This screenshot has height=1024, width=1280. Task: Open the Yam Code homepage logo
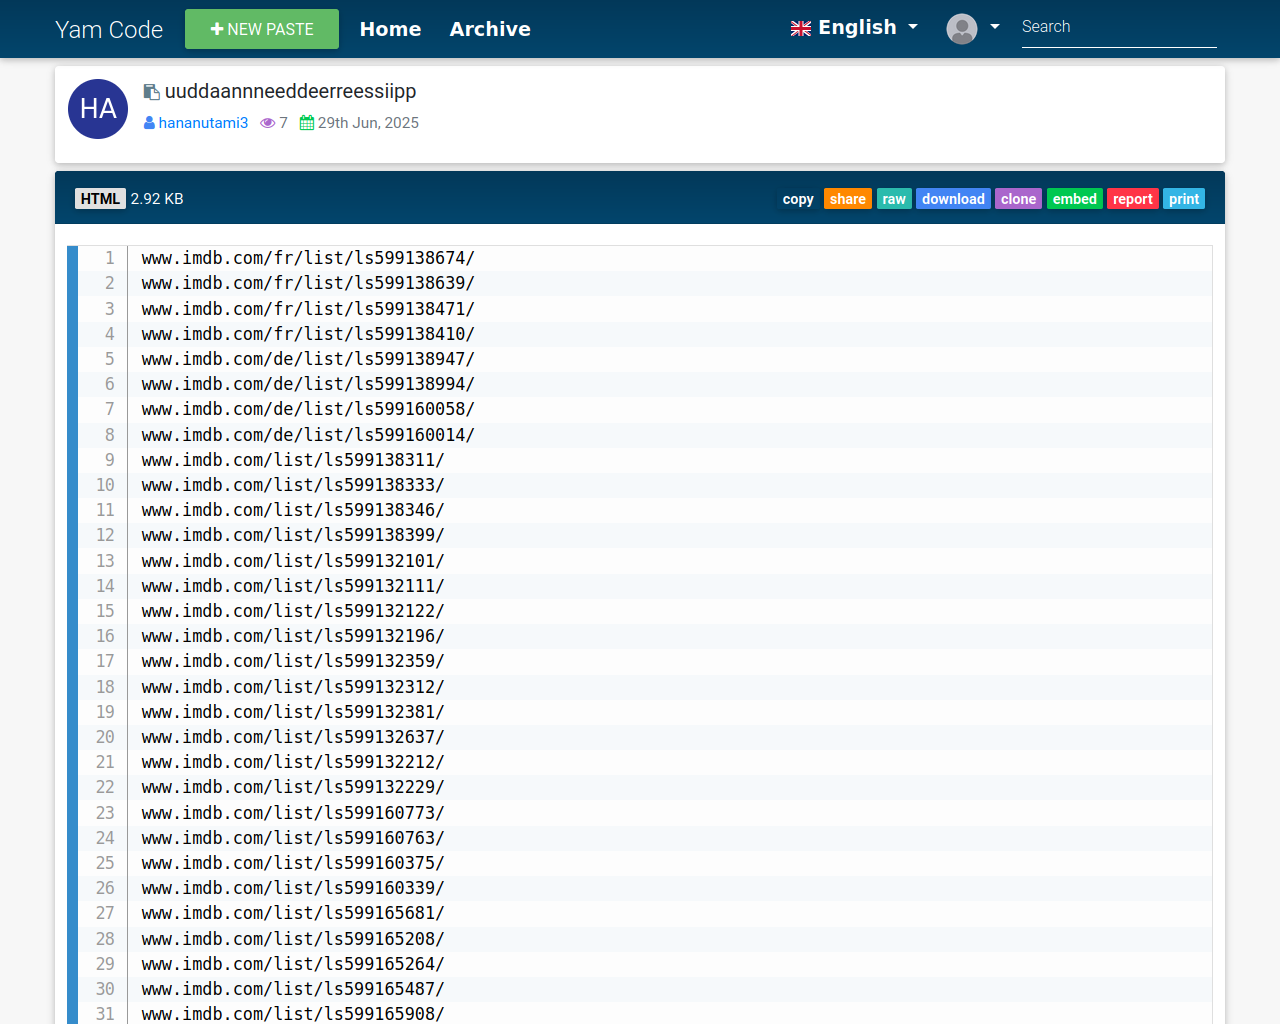(109, 29)
